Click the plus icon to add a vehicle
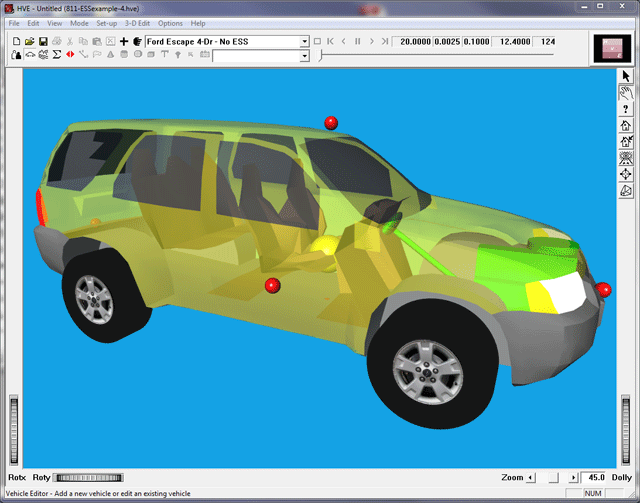640x503 pixels. tap(123, 42)
